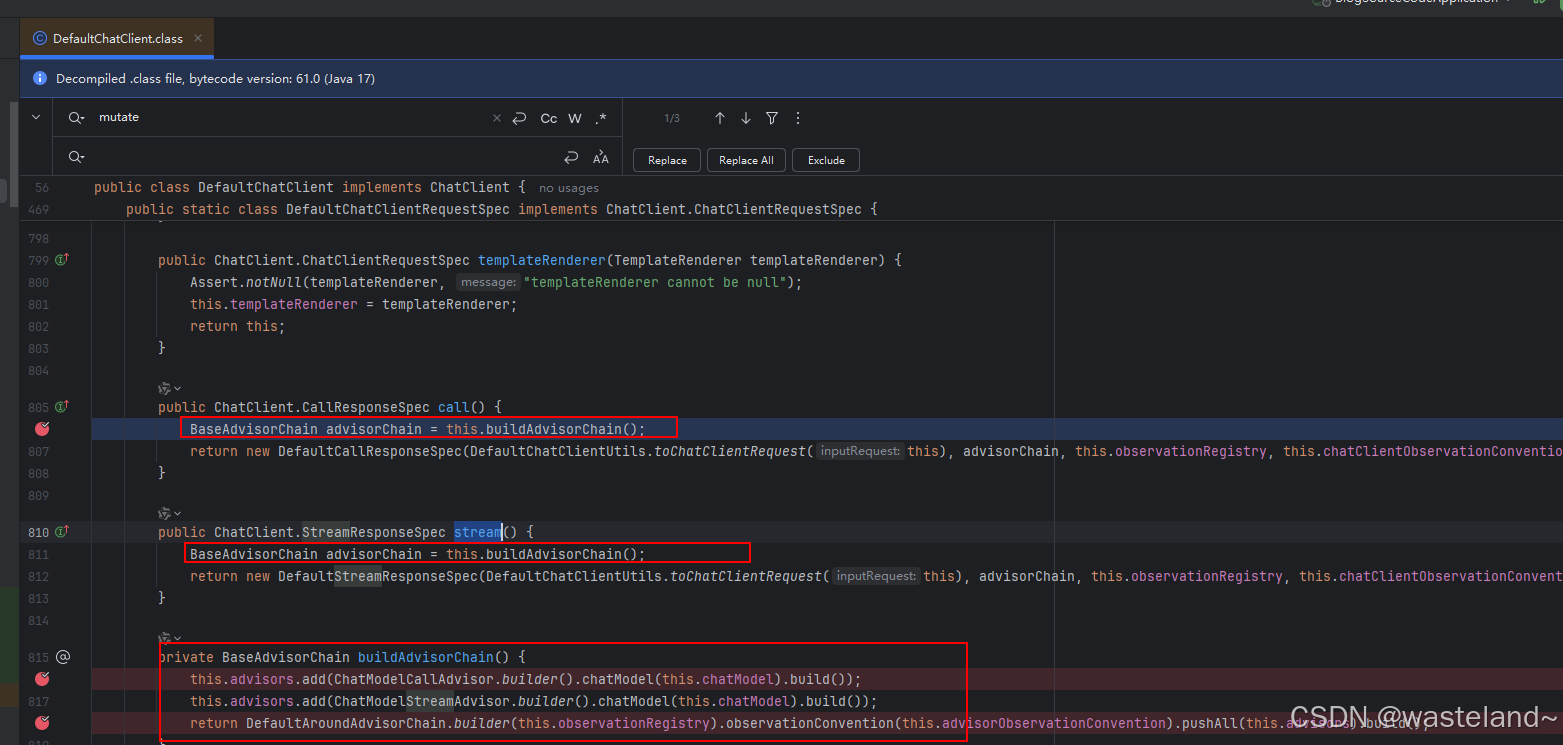Click the Replace All button

pos(746,160)
